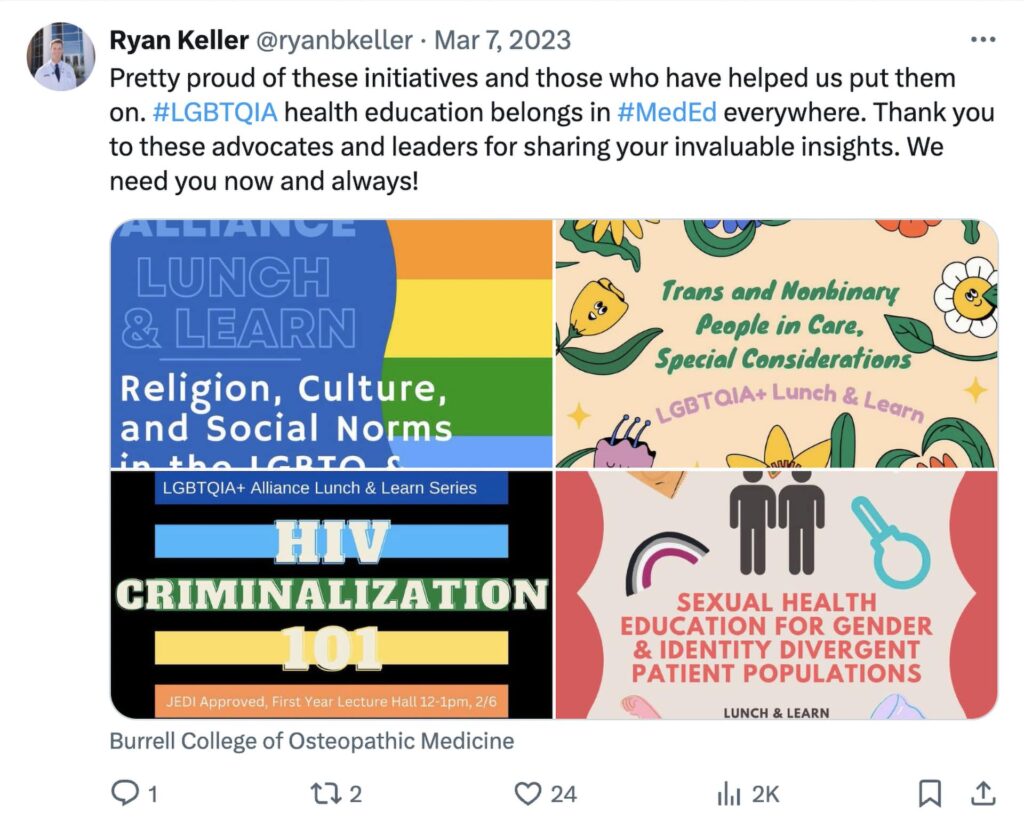Open the Religion, Culture, Social Norms image
The width and height of the screenshot is (1024, 827).
(331, 344)
